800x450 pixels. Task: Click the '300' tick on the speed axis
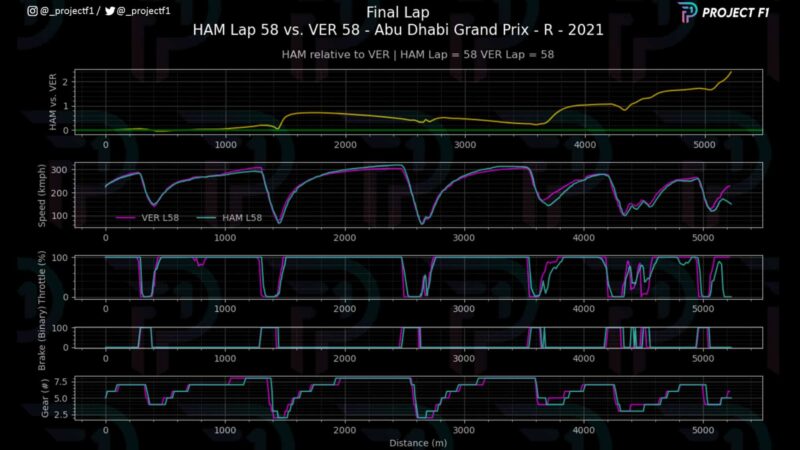click(x=60, y=170)
